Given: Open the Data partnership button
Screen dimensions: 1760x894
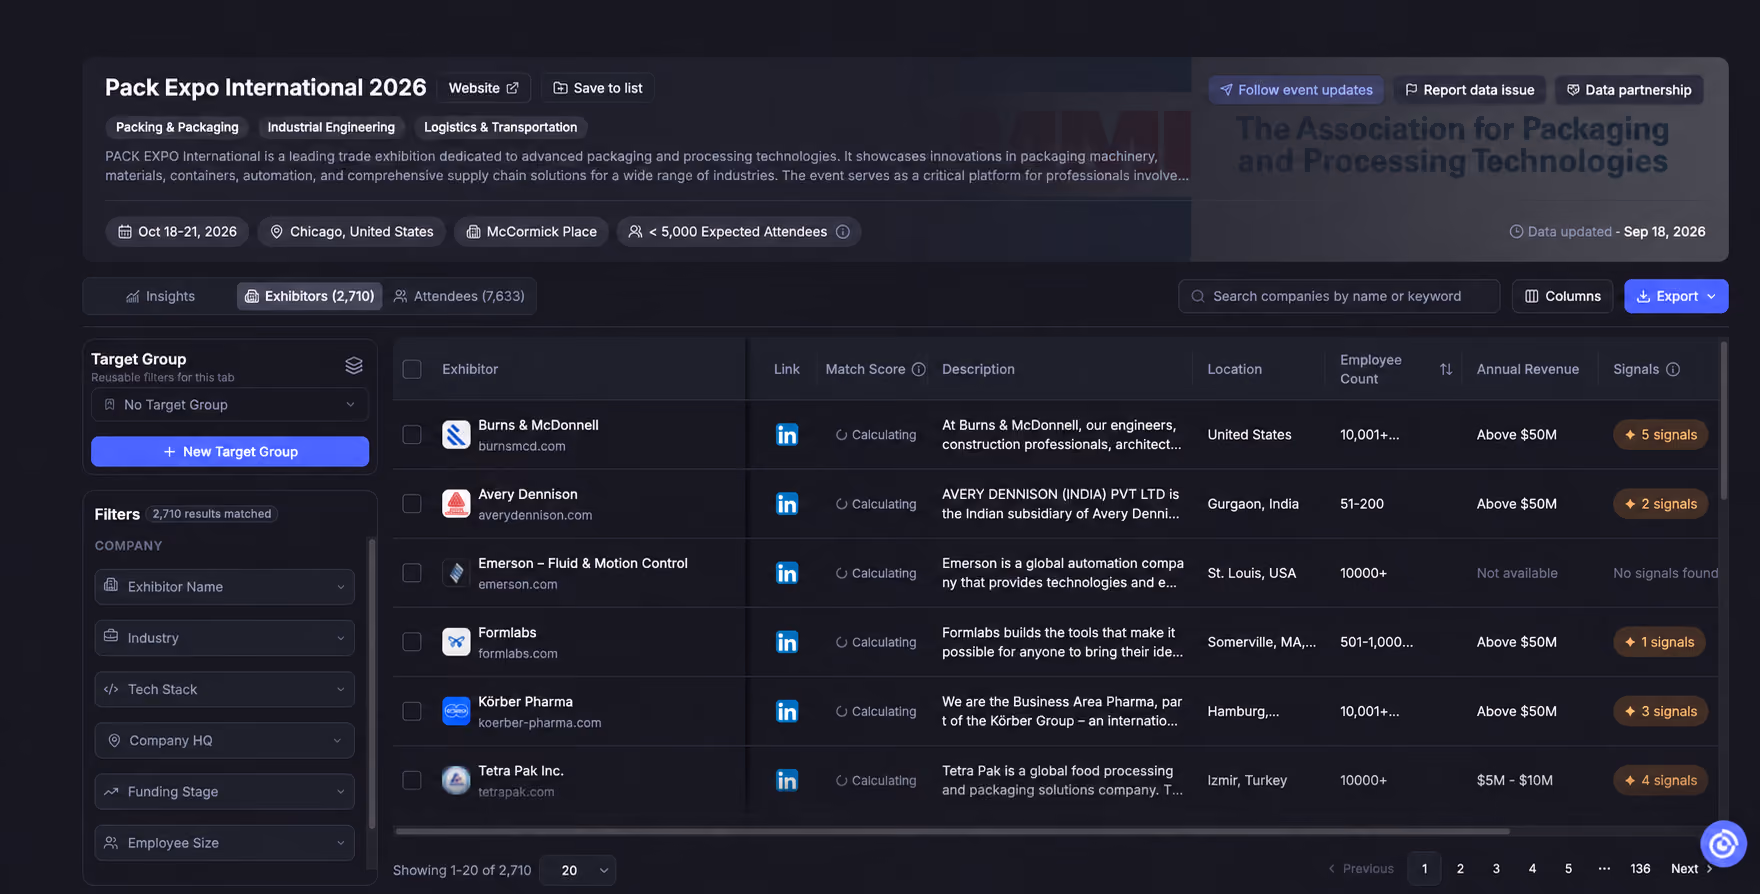Looking at the screenshot, I should pos(1629,90).
